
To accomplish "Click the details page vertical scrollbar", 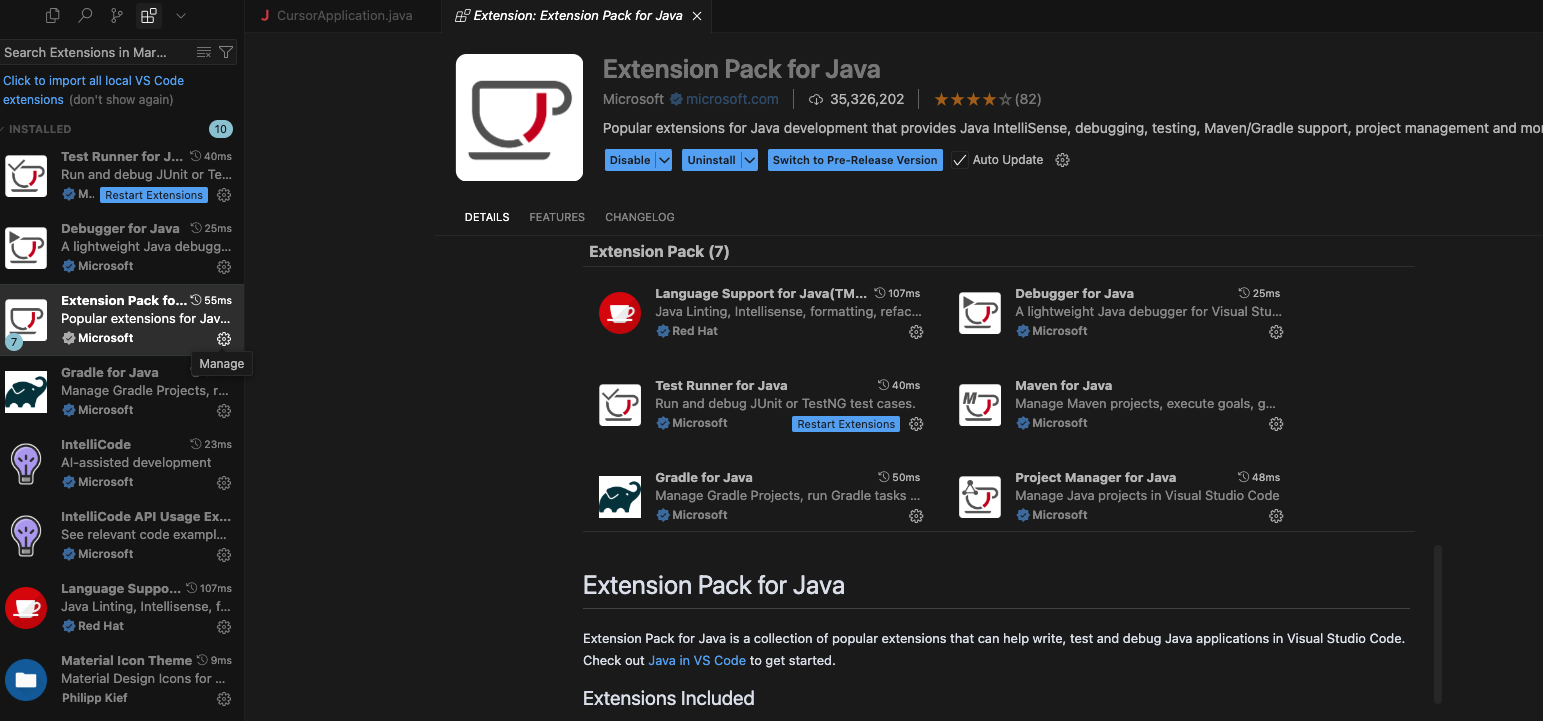I will (1438, 622).
